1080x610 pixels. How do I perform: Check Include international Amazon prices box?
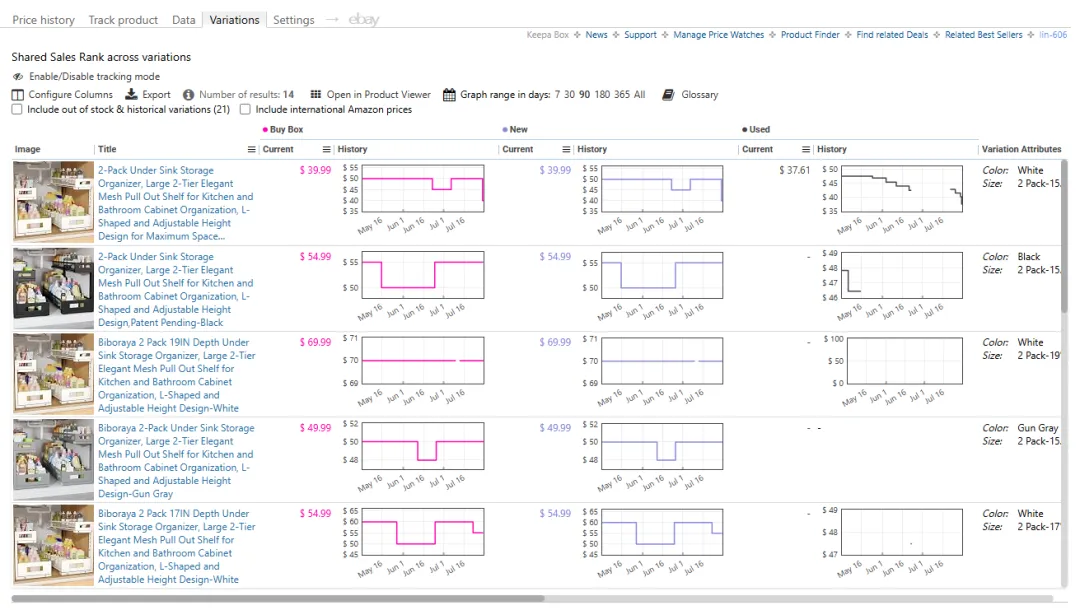(x=245, y=110)
